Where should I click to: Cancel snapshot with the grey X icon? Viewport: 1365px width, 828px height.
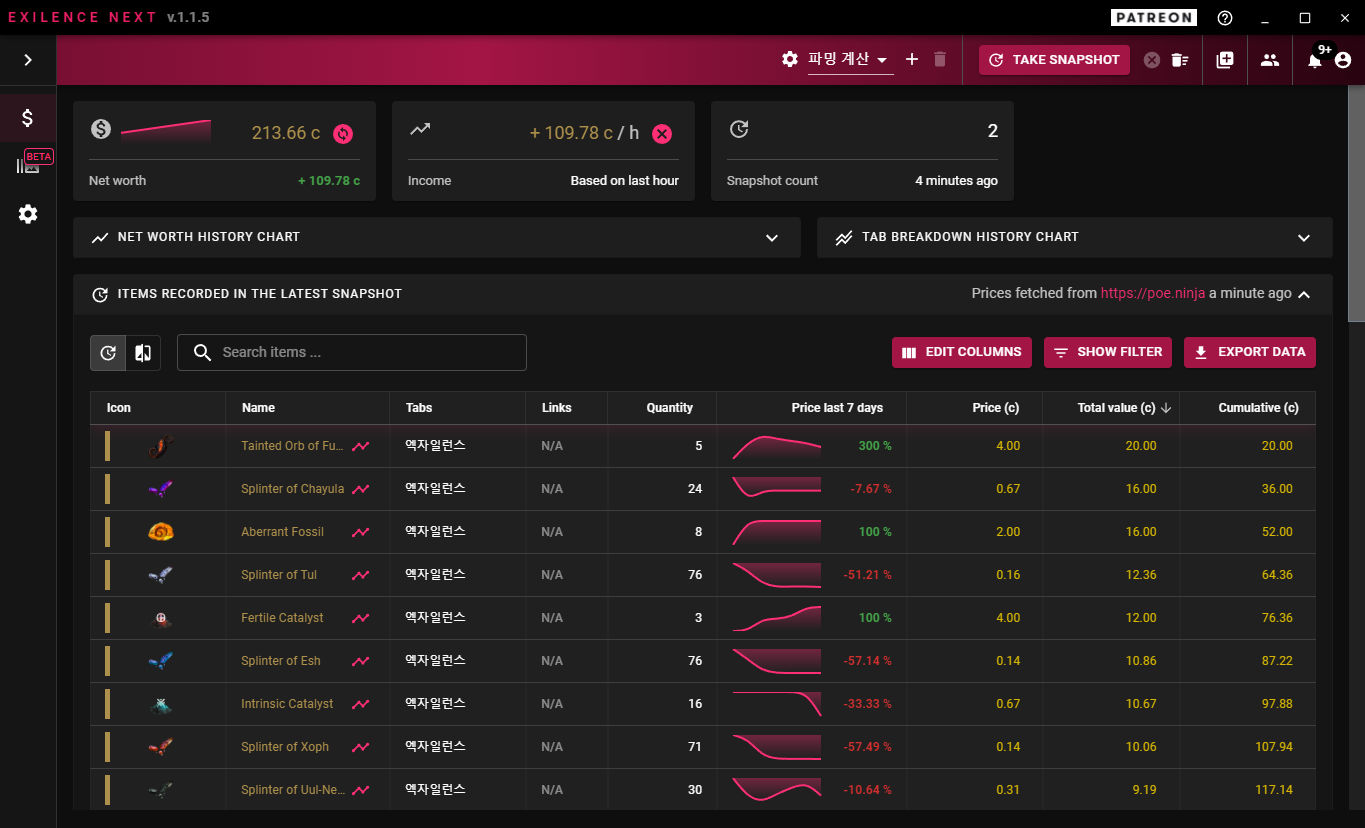point(1152,60)
